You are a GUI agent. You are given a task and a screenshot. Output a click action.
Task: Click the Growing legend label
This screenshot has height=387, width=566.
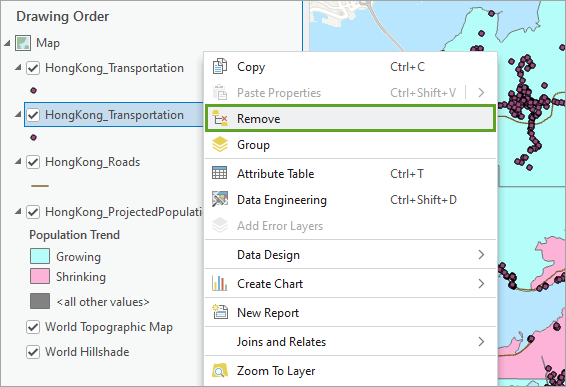click(x=78, y=257)
